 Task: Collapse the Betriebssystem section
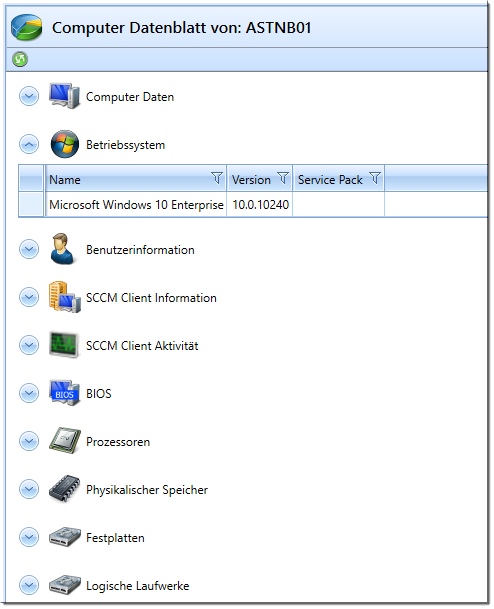(29, 144)
